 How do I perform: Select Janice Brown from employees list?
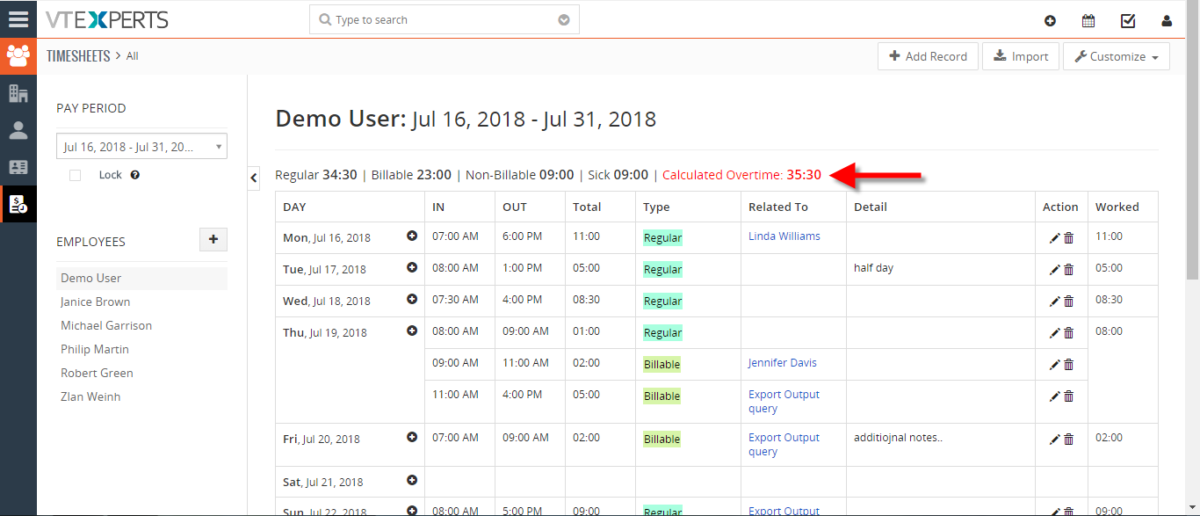(x=95, y=302)
